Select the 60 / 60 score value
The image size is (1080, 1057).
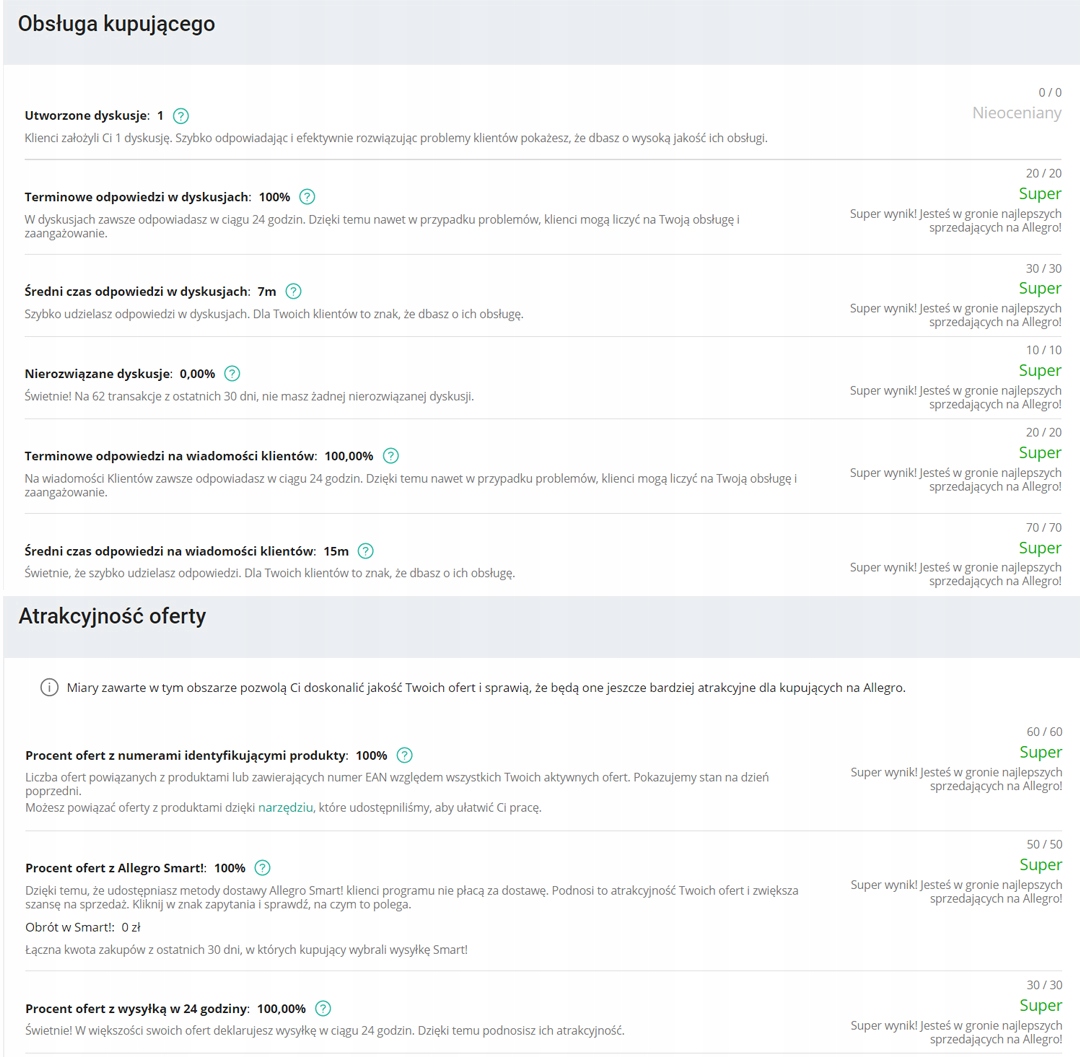click(1044, 732)
